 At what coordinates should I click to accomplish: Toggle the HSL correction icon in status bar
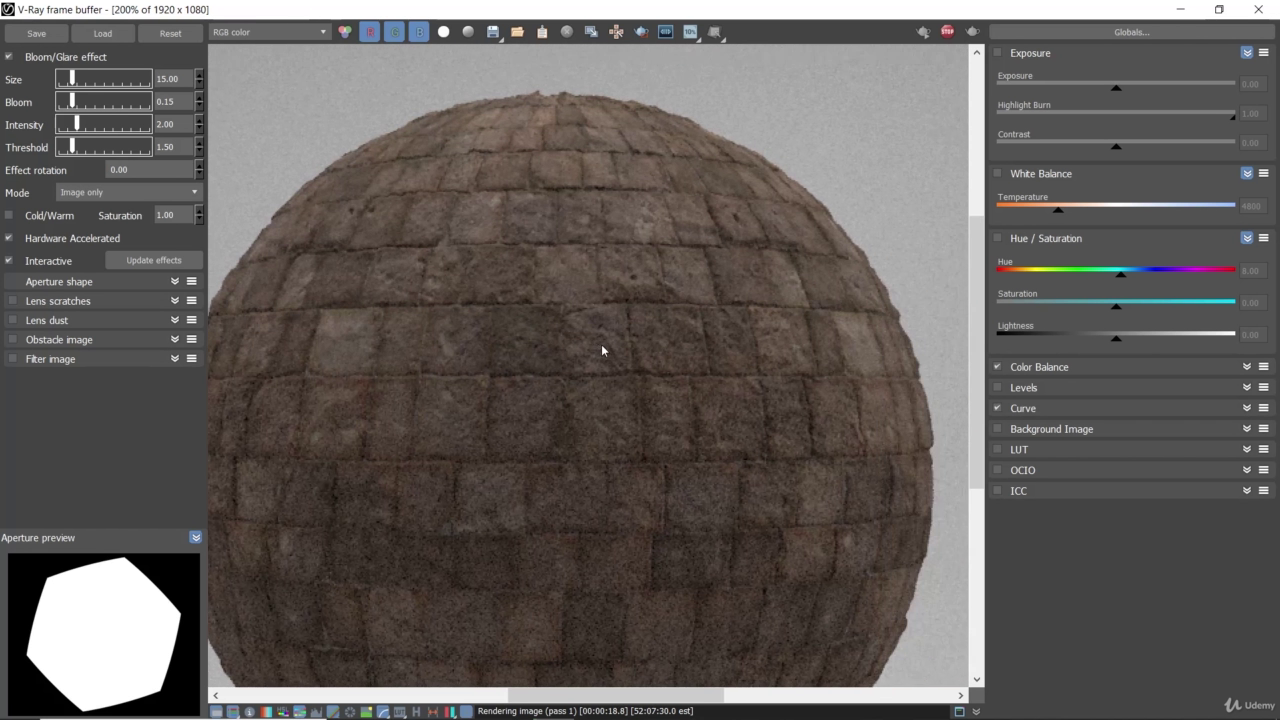[283, 712]
